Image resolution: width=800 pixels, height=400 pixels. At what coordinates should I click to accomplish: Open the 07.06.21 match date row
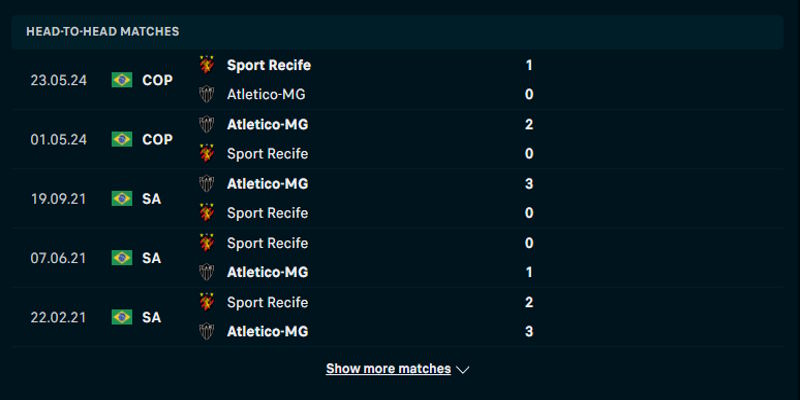pos(58,258)
